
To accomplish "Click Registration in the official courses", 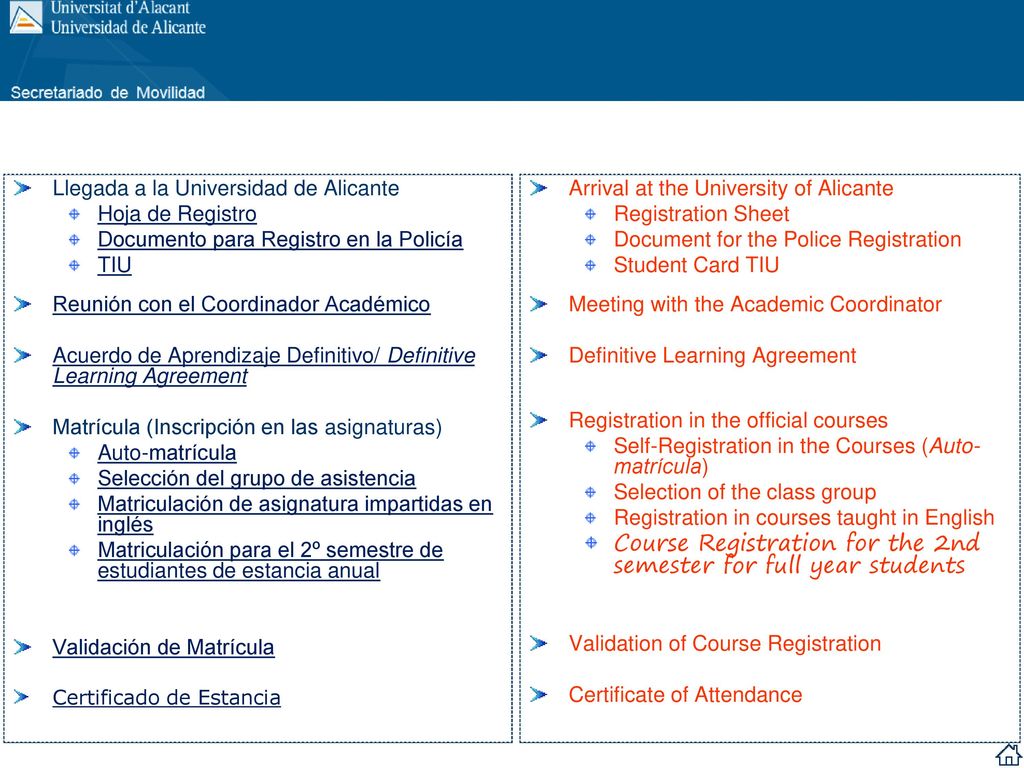I will 728,420.
